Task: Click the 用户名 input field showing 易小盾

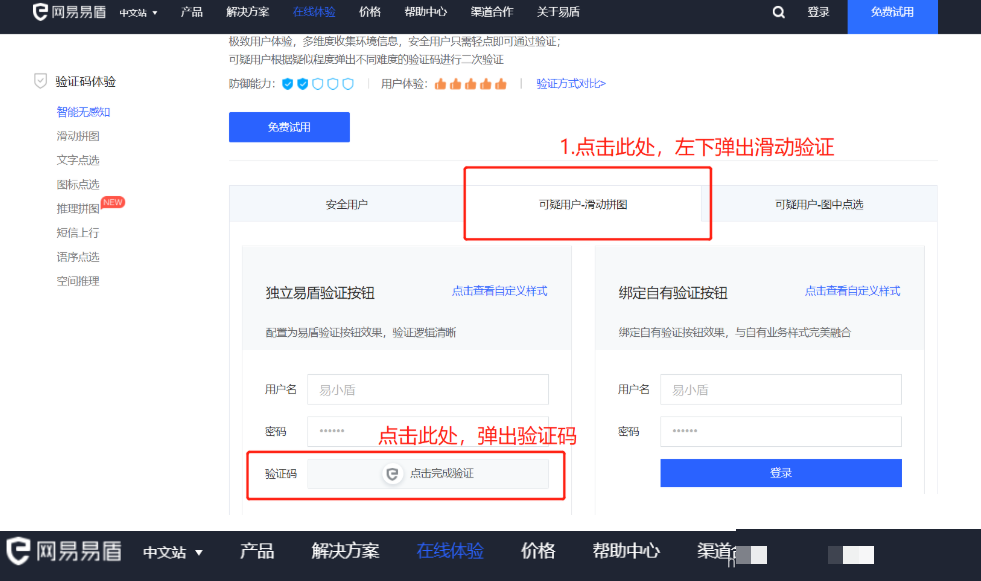Action: 427,389
